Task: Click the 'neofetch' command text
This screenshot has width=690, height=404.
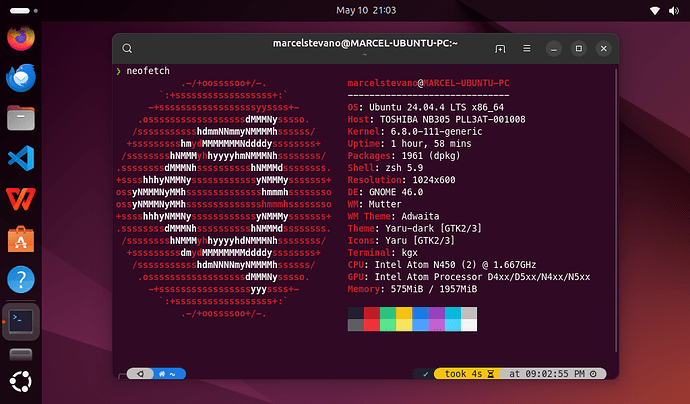Action: (x=148, y=71)
